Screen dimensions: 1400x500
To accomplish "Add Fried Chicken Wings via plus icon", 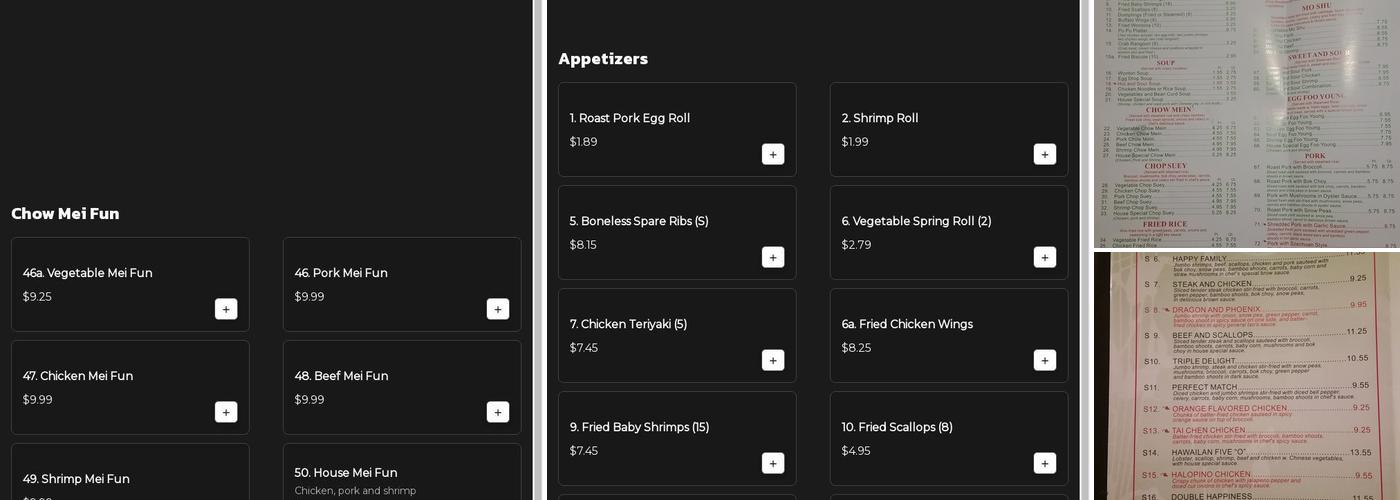I will pos(1045,360).
